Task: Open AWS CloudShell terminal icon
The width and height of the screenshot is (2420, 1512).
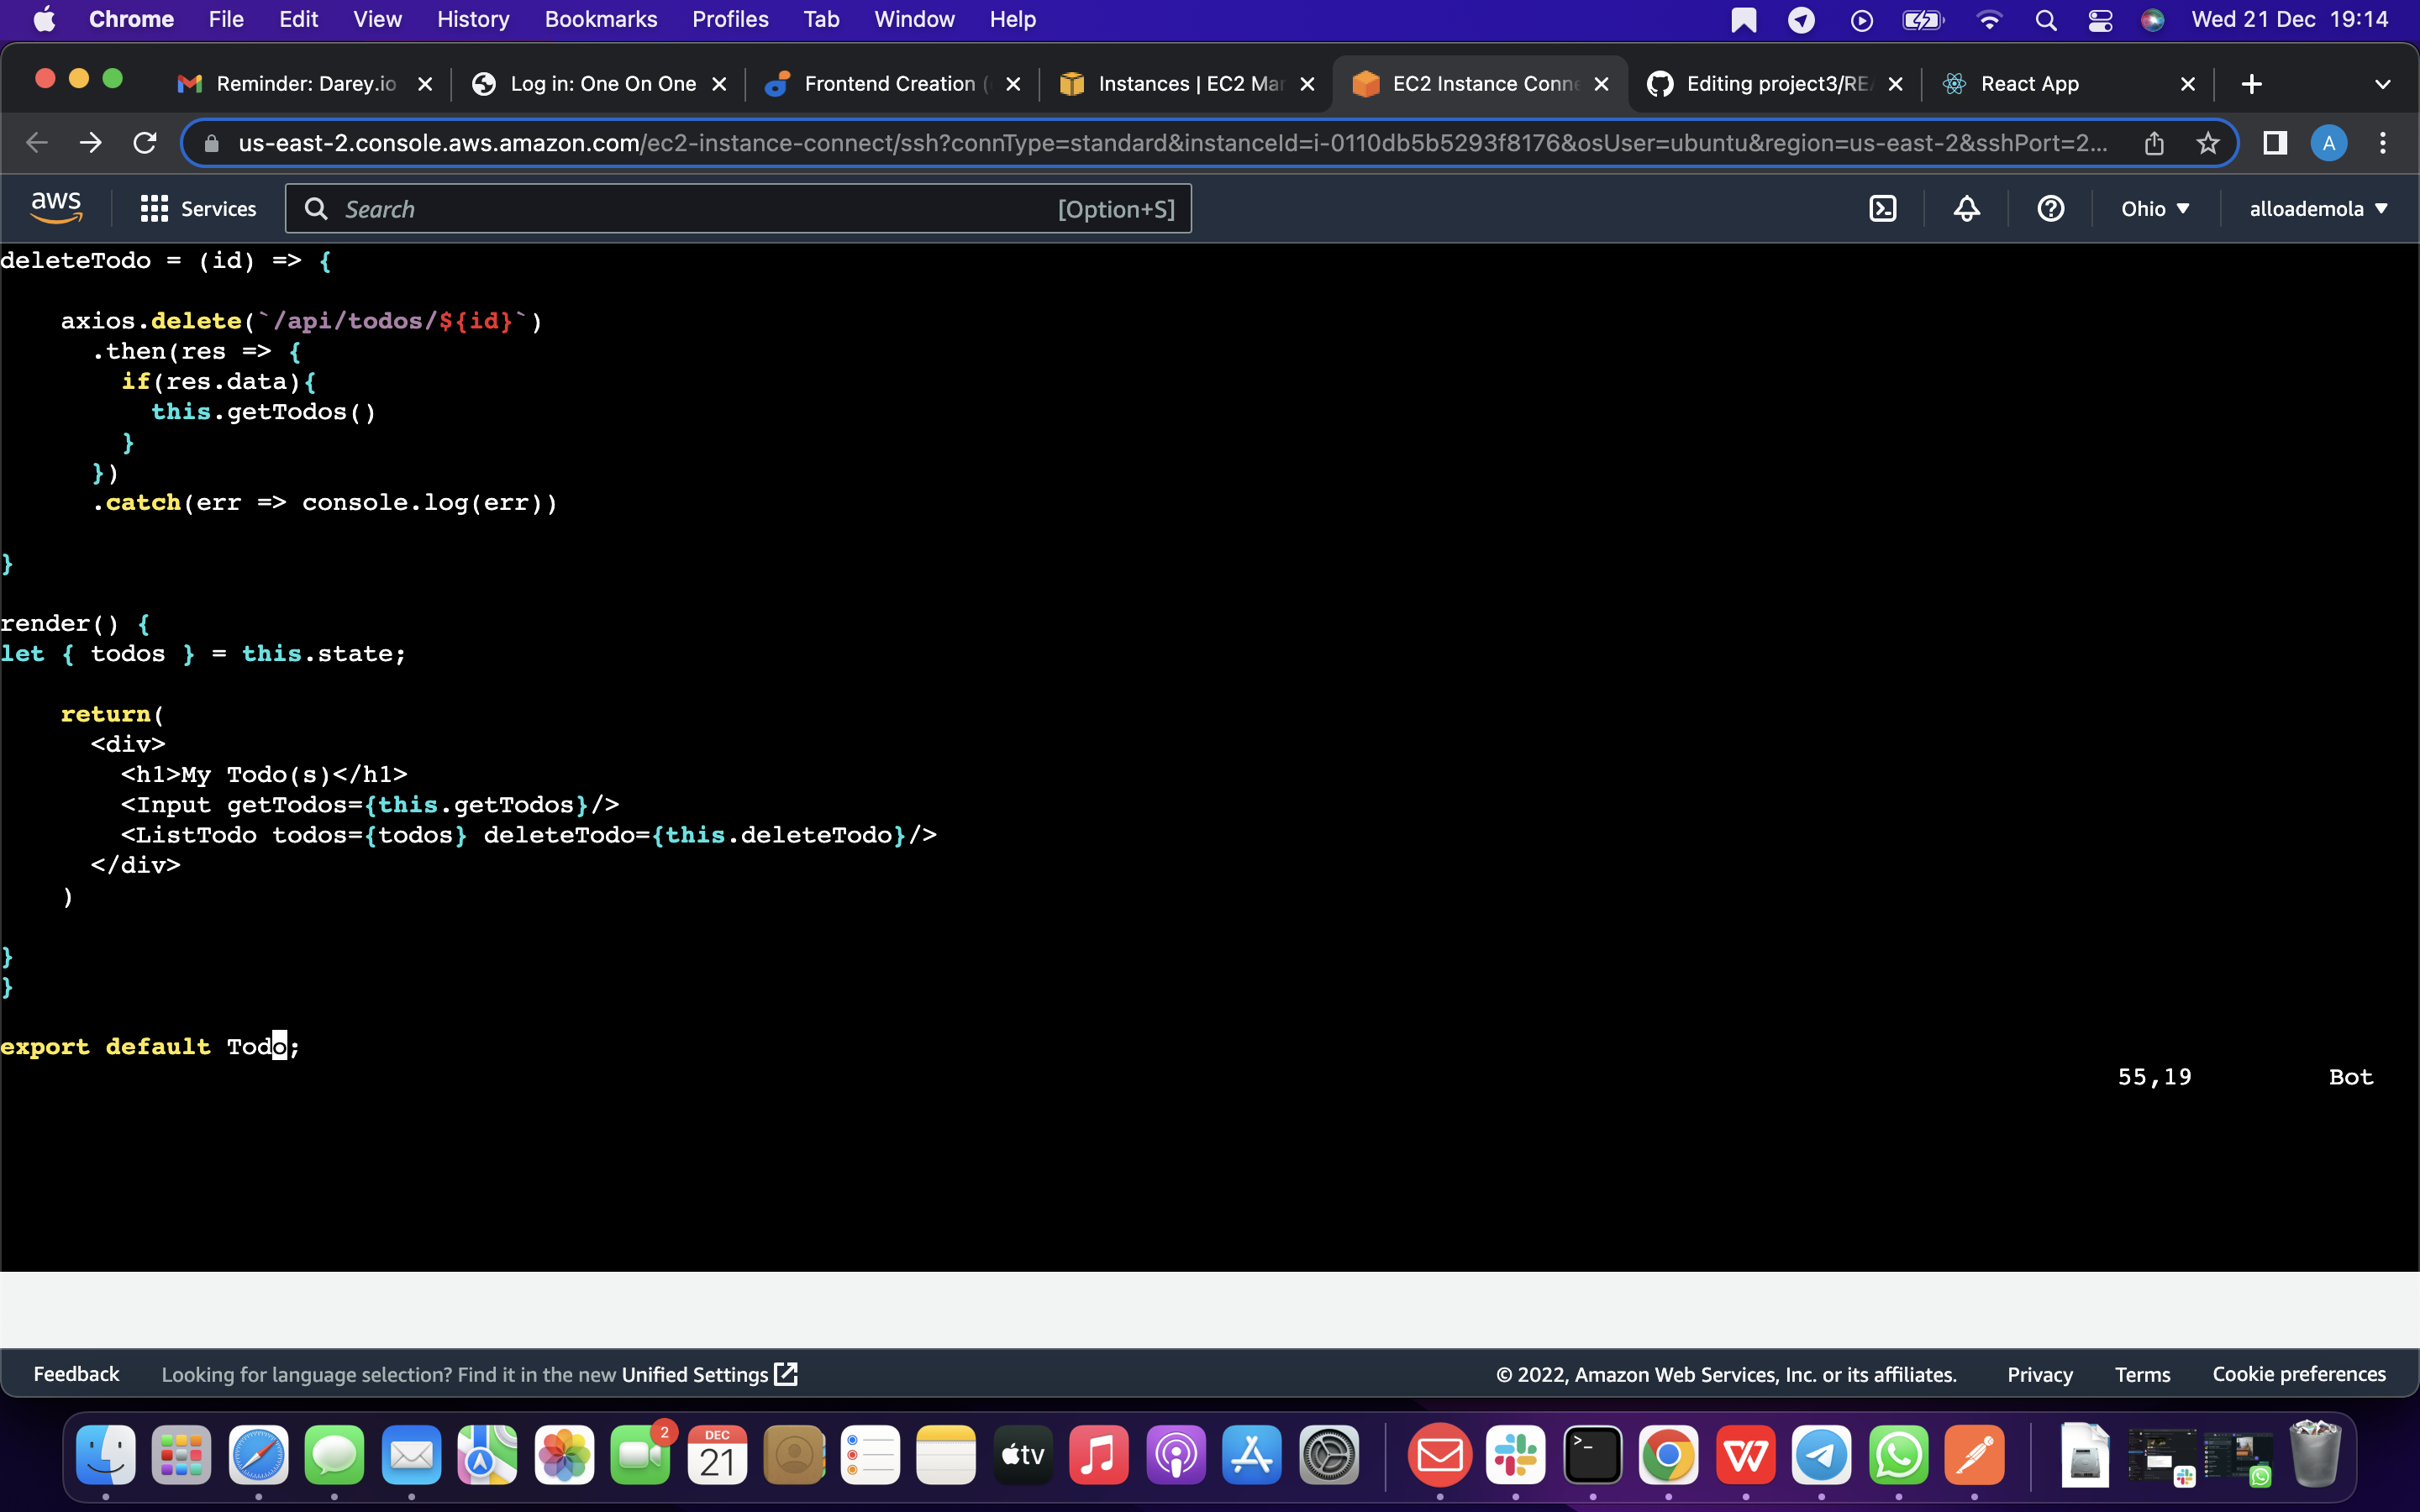Action: point(1884,208)
